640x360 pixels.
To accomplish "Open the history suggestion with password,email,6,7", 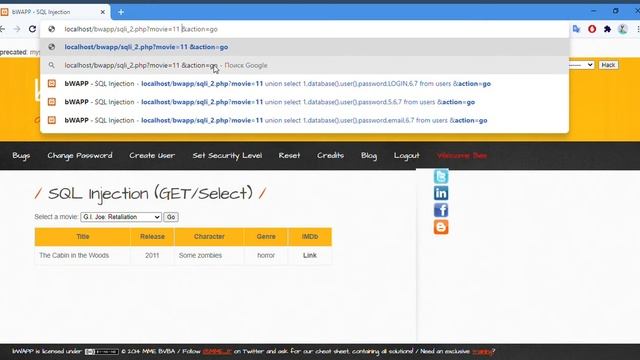I will (x=304, y=120).
